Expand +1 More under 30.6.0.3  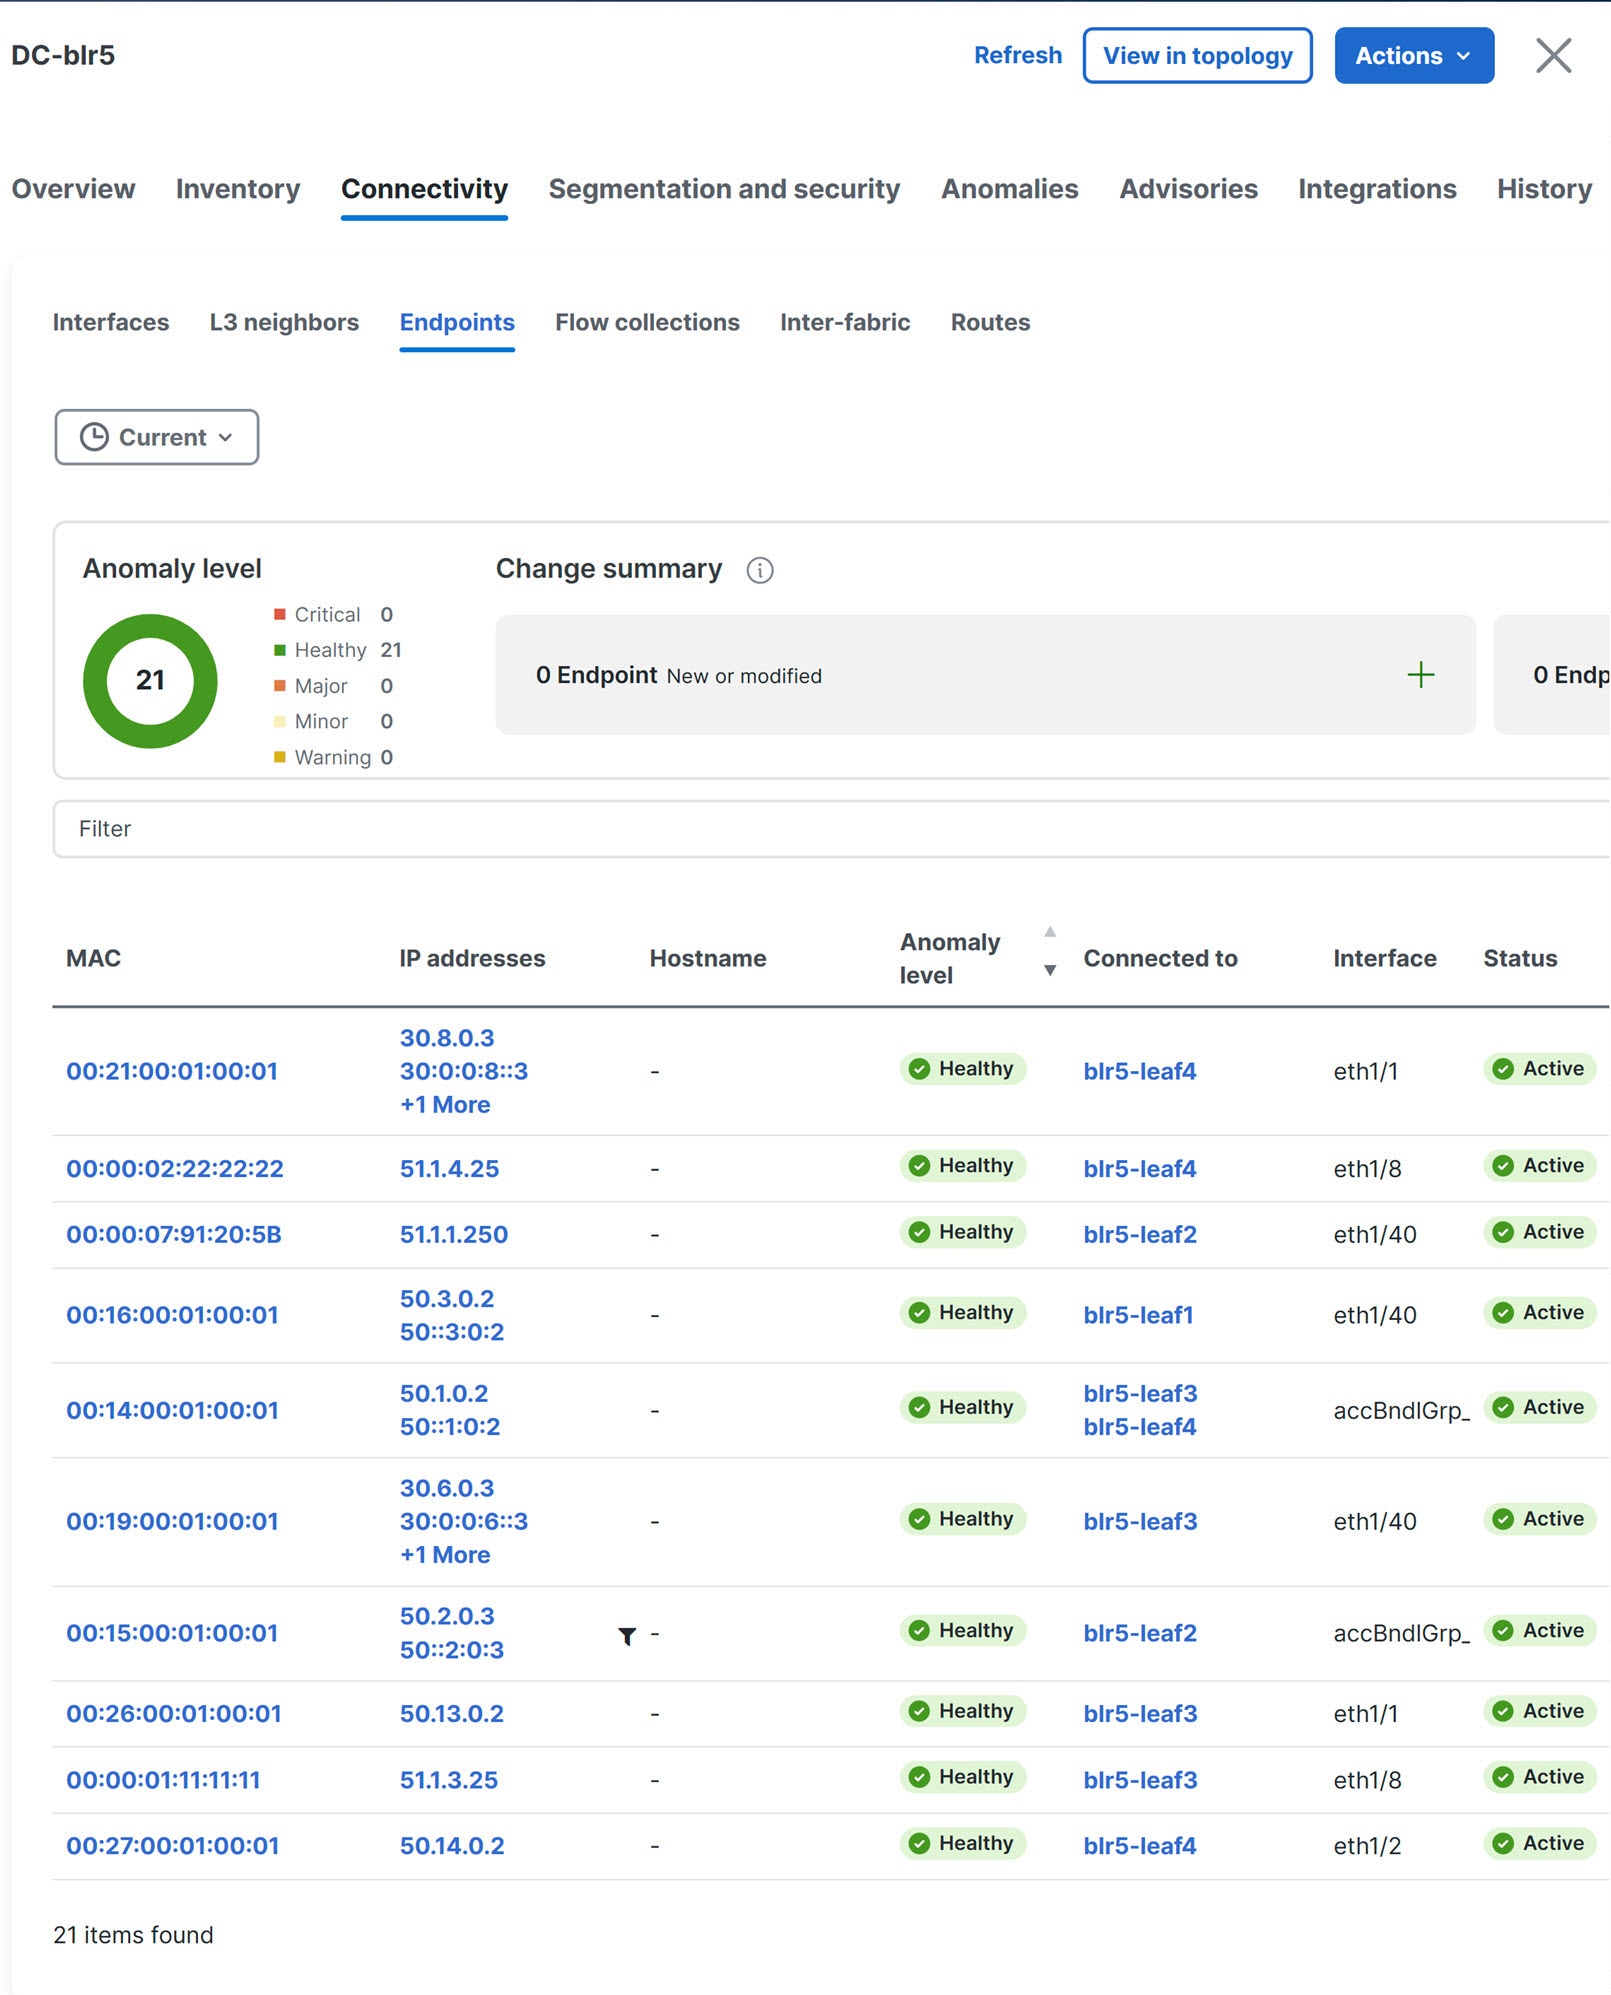[x=445, y=1555]
